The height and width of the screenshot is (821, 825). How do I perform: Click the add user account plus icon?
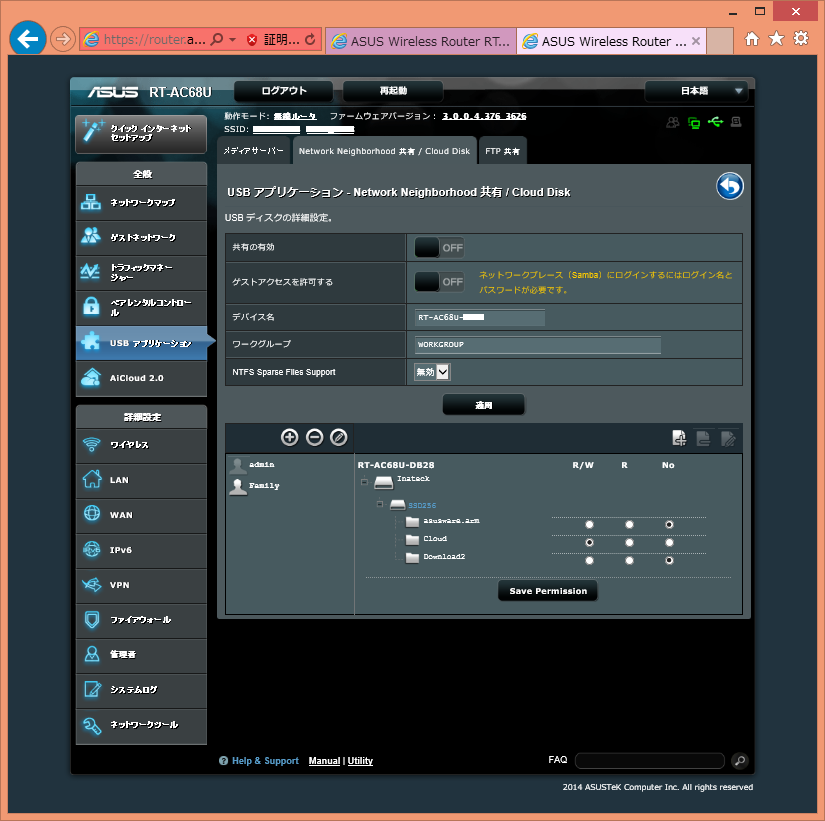click(289, 437)
